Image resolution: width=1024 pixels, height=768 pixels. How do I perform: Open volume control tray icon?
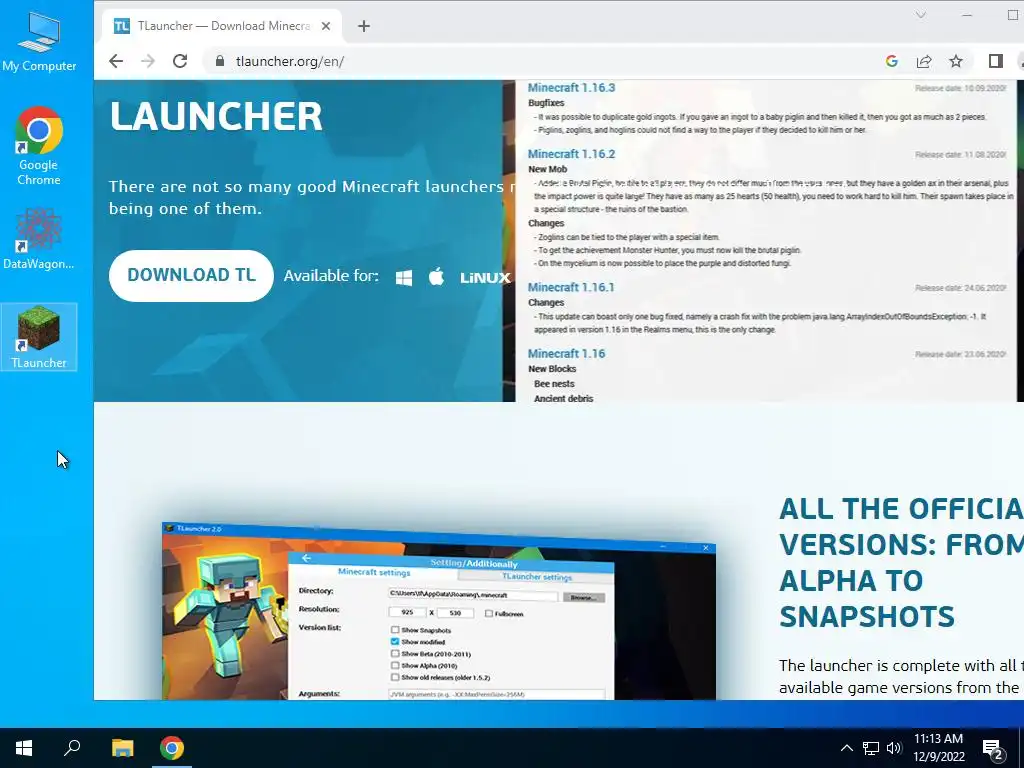pos(894,748)
